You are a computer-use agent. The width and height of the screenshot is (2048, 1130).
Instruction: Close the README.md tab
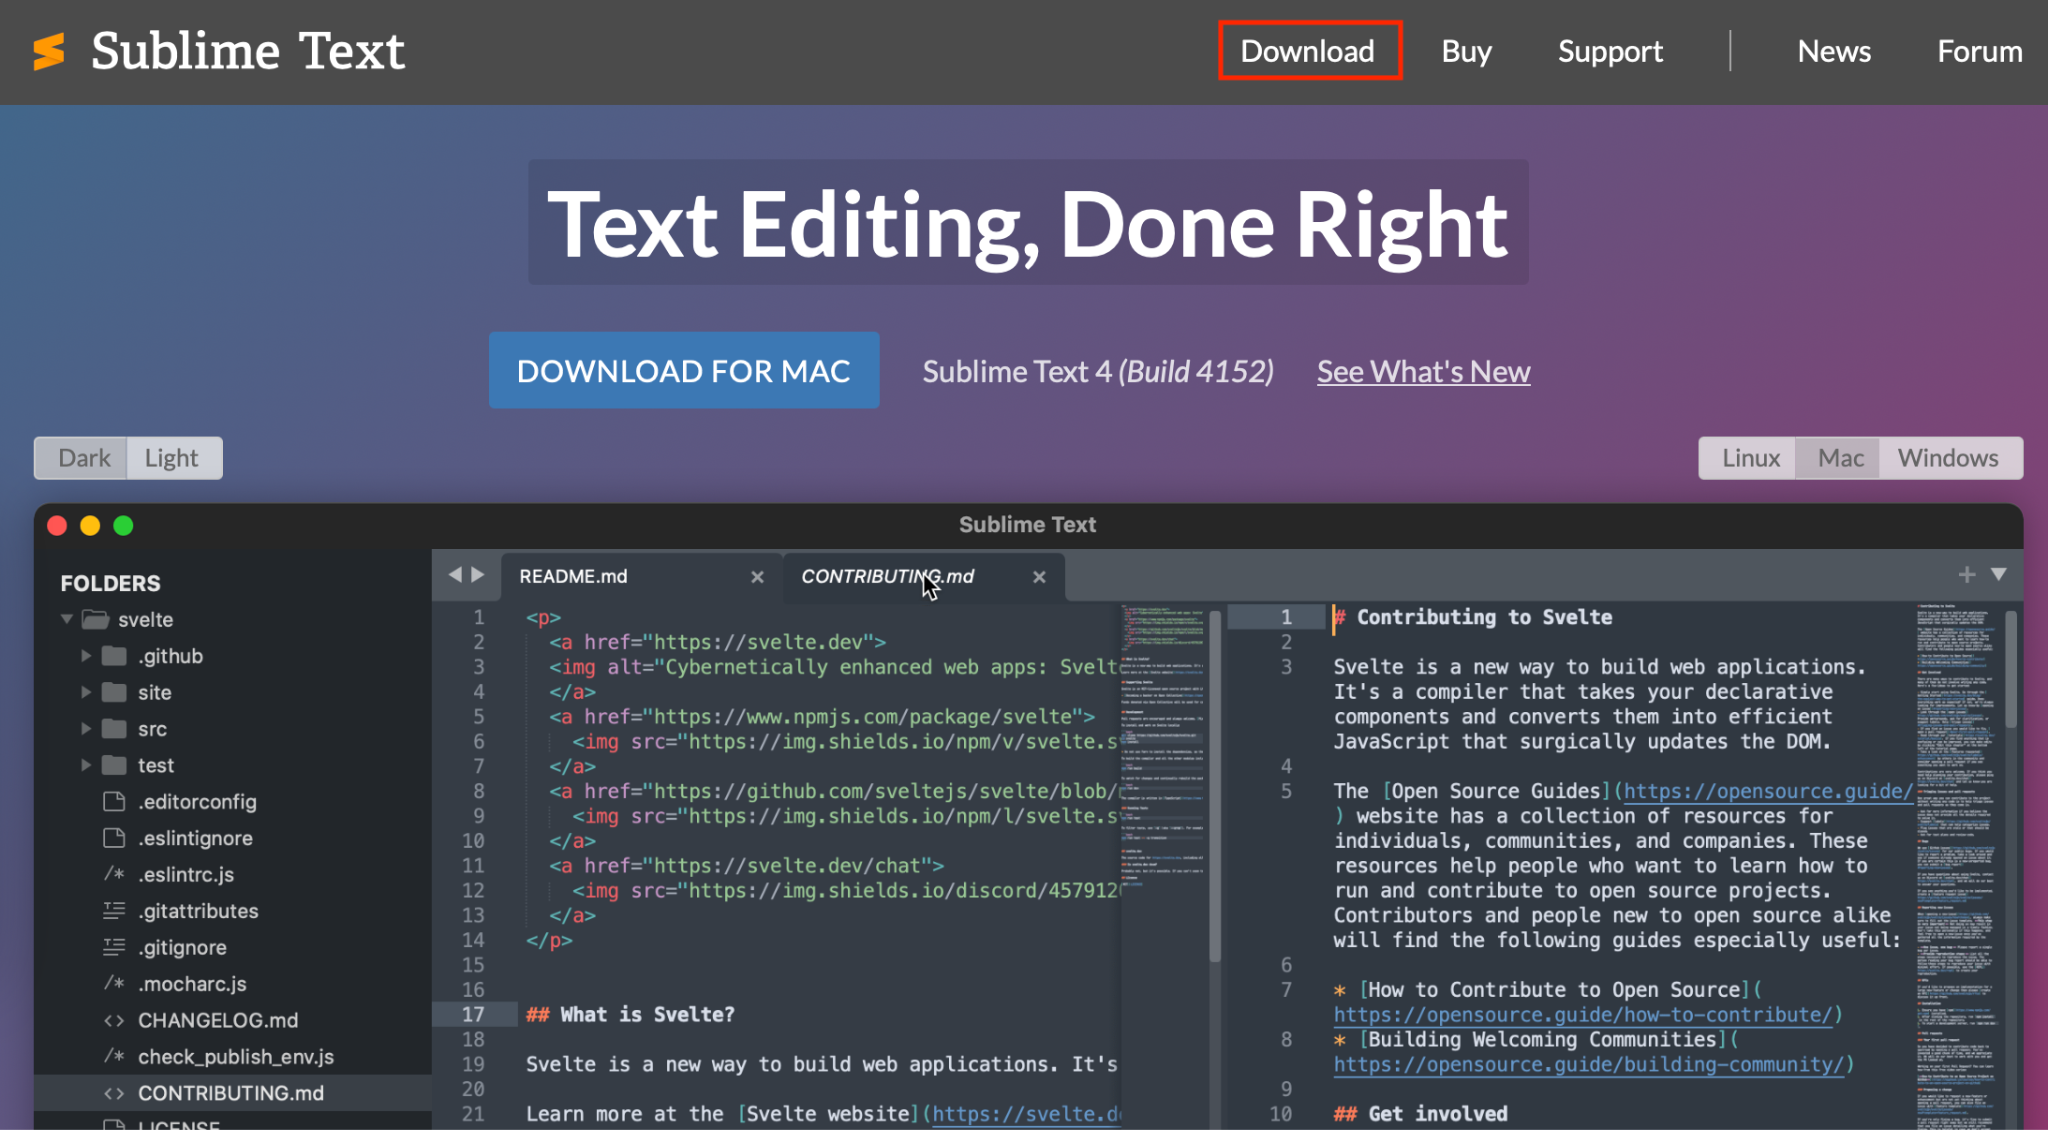click(x=757, y=577)
